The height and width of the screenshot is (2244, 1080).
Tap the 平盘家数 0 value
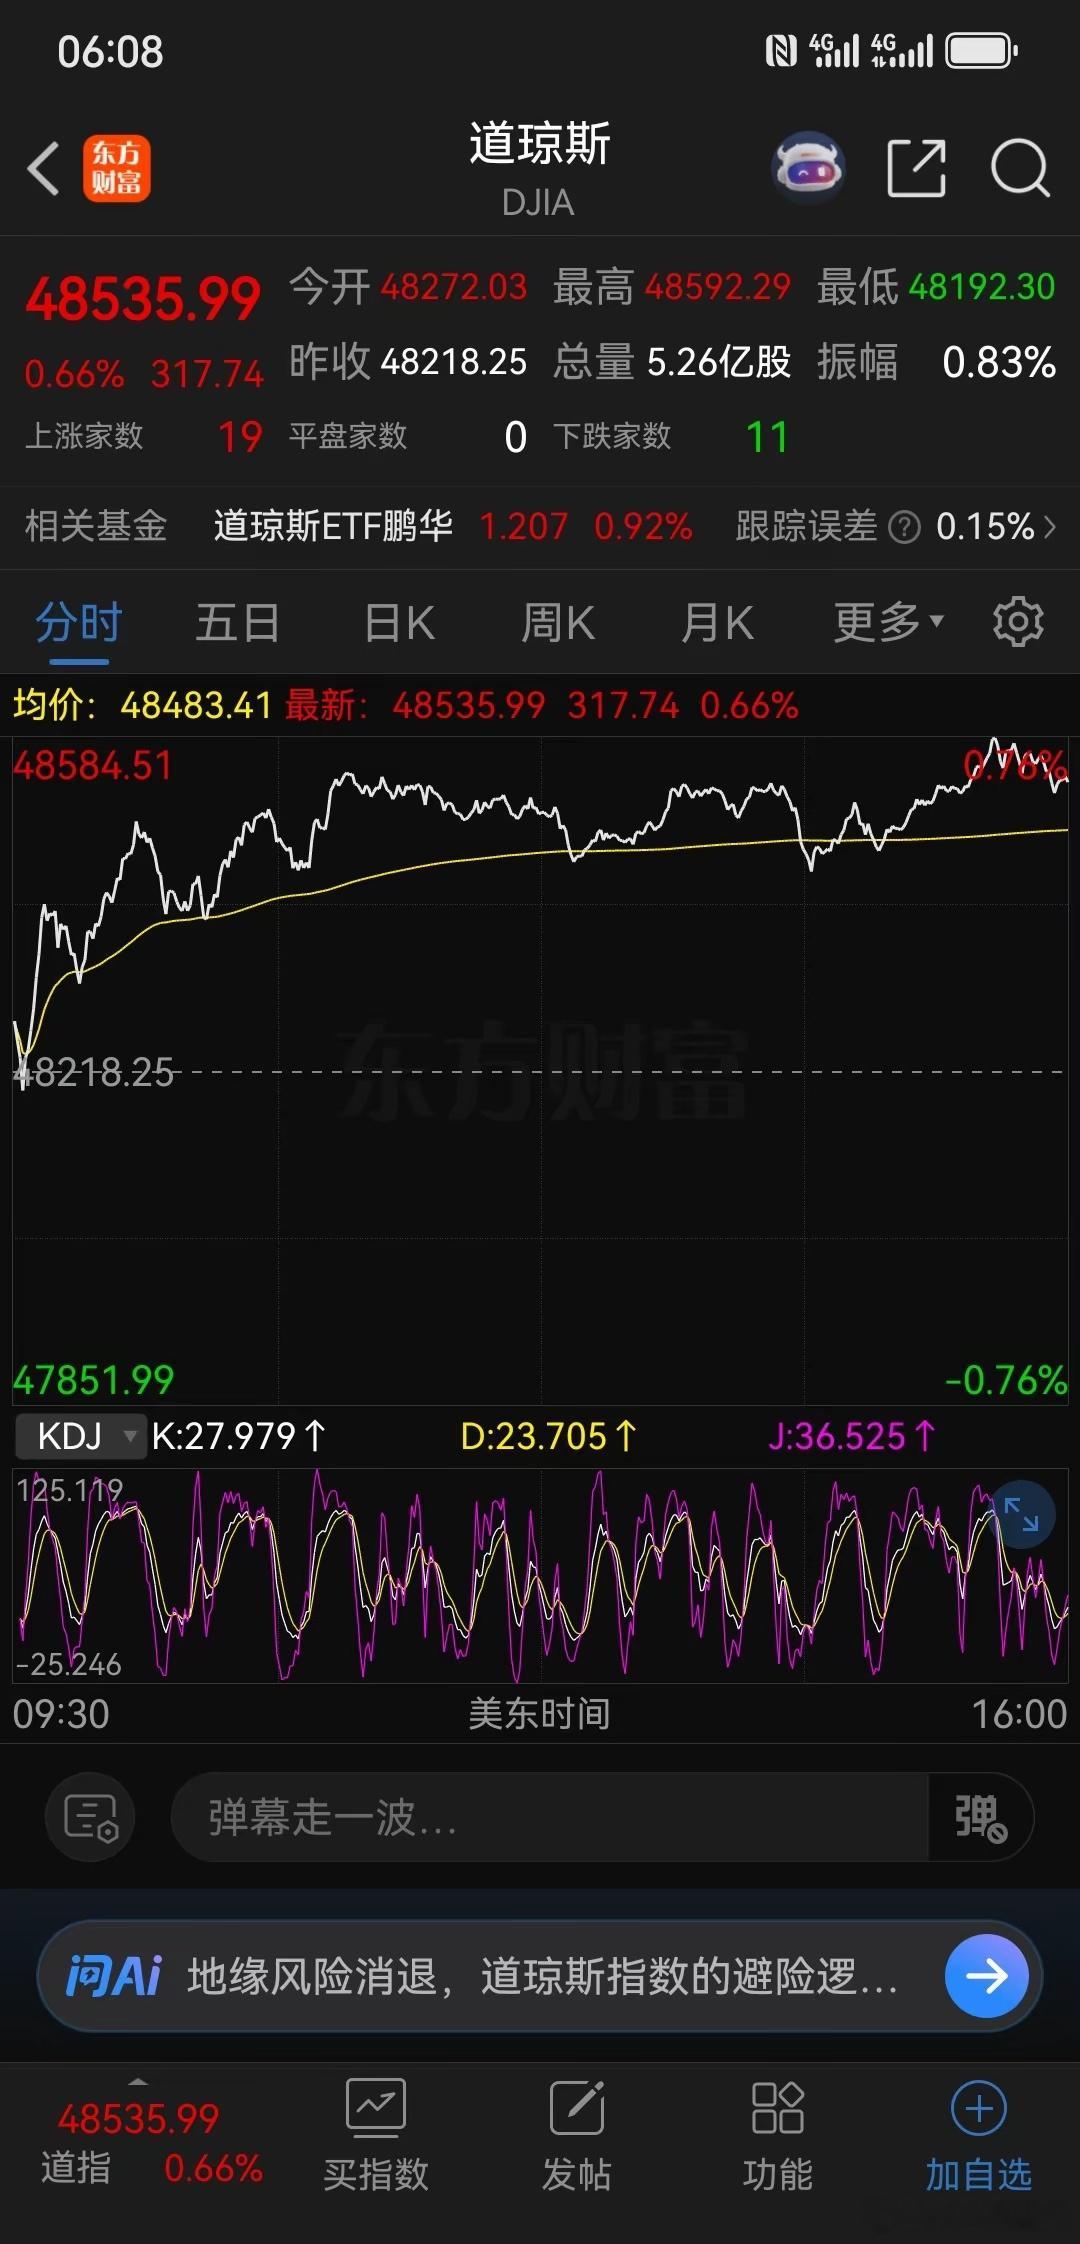pos(515,437)
